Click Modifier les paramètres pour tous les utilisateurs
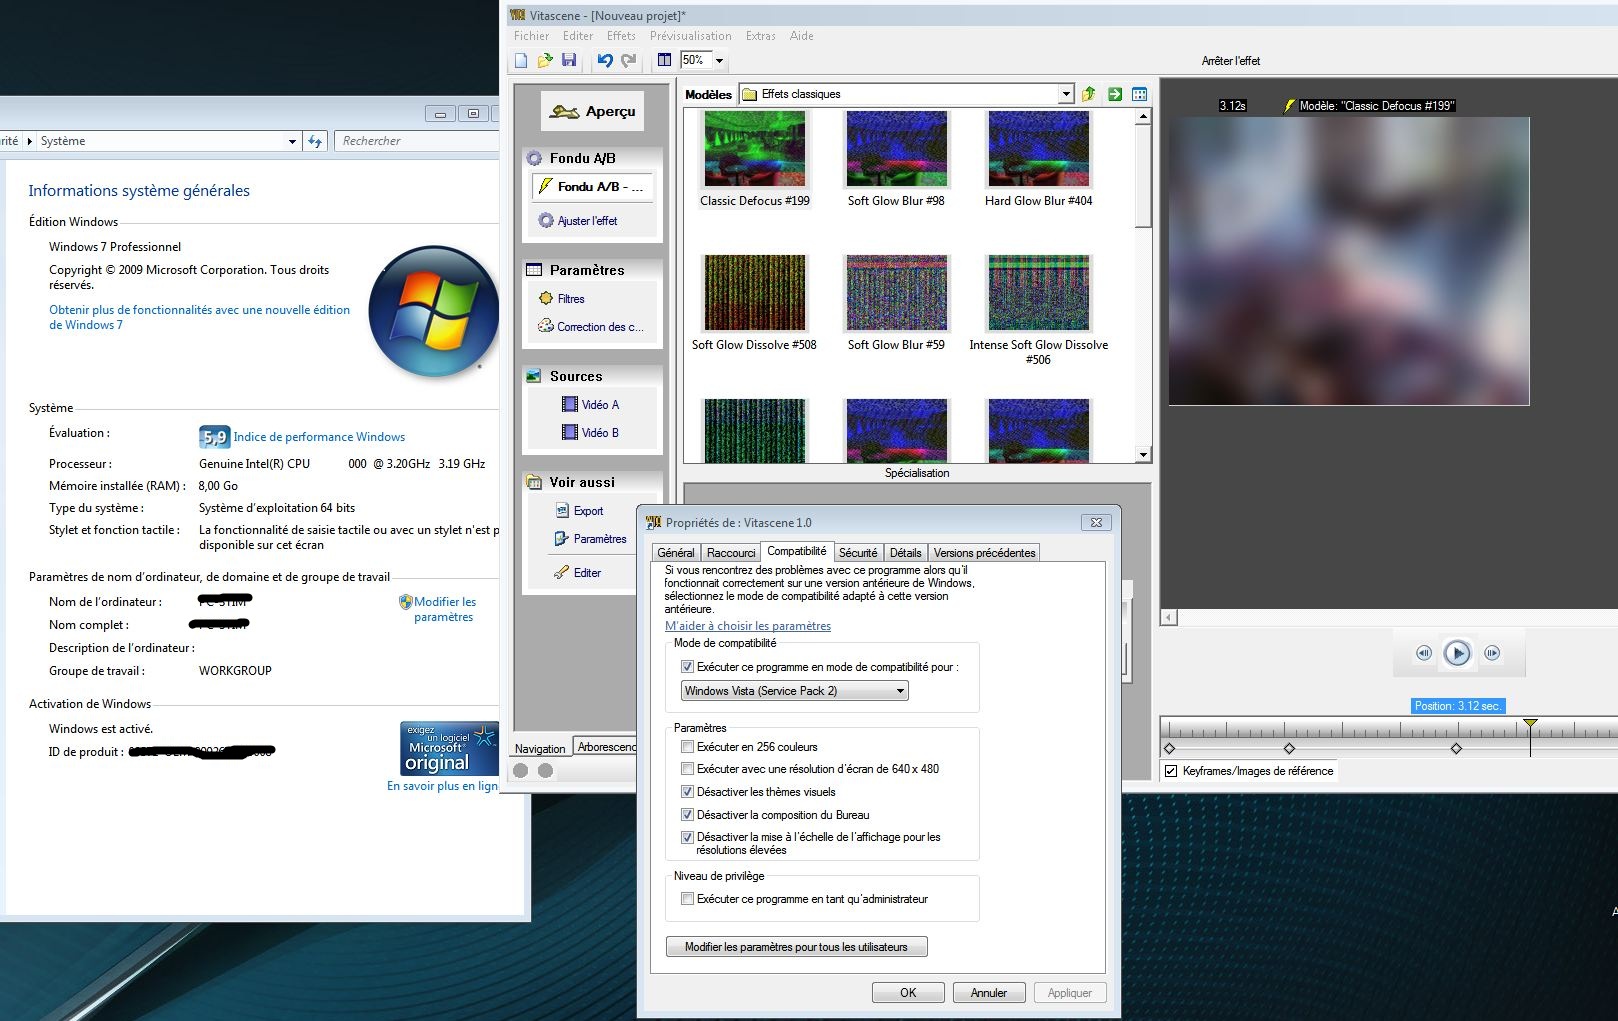 pos(796,947)
